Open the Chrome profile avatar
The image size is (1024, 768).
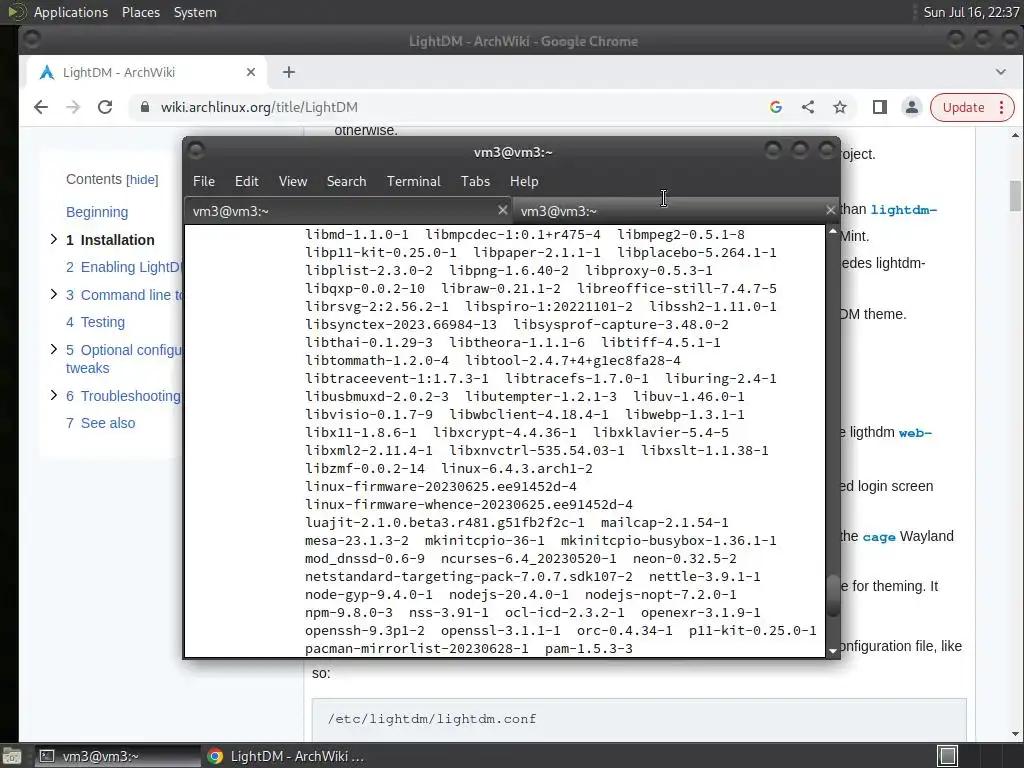click(x=912, y=107)
